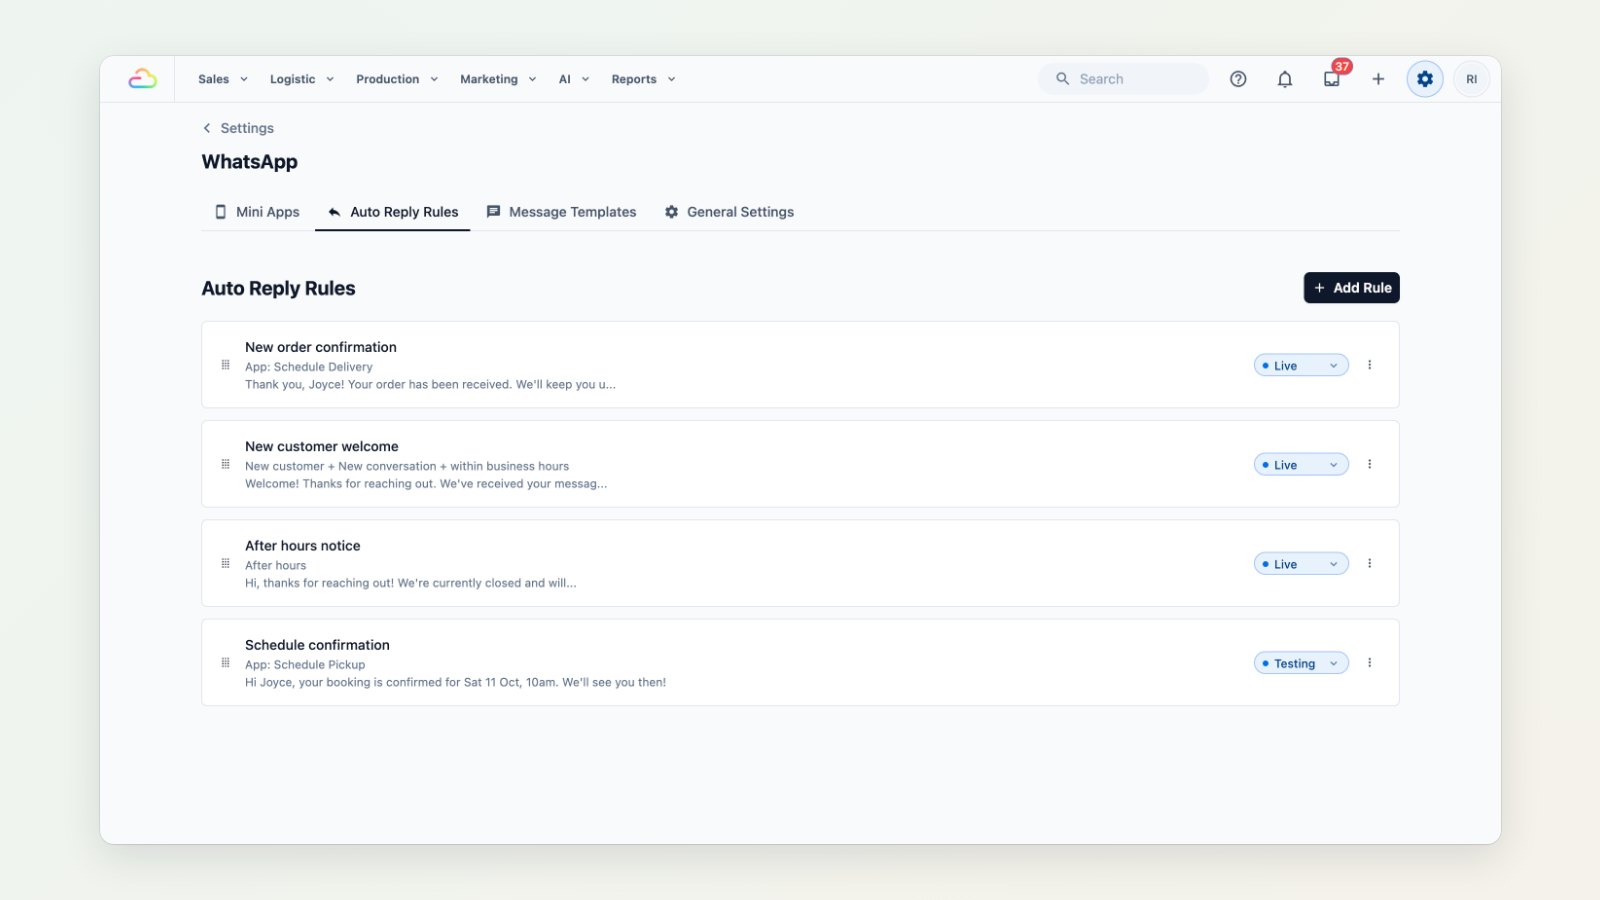Click the 'Hi Joyce, your booking is confirmed' message

point(455,682)
